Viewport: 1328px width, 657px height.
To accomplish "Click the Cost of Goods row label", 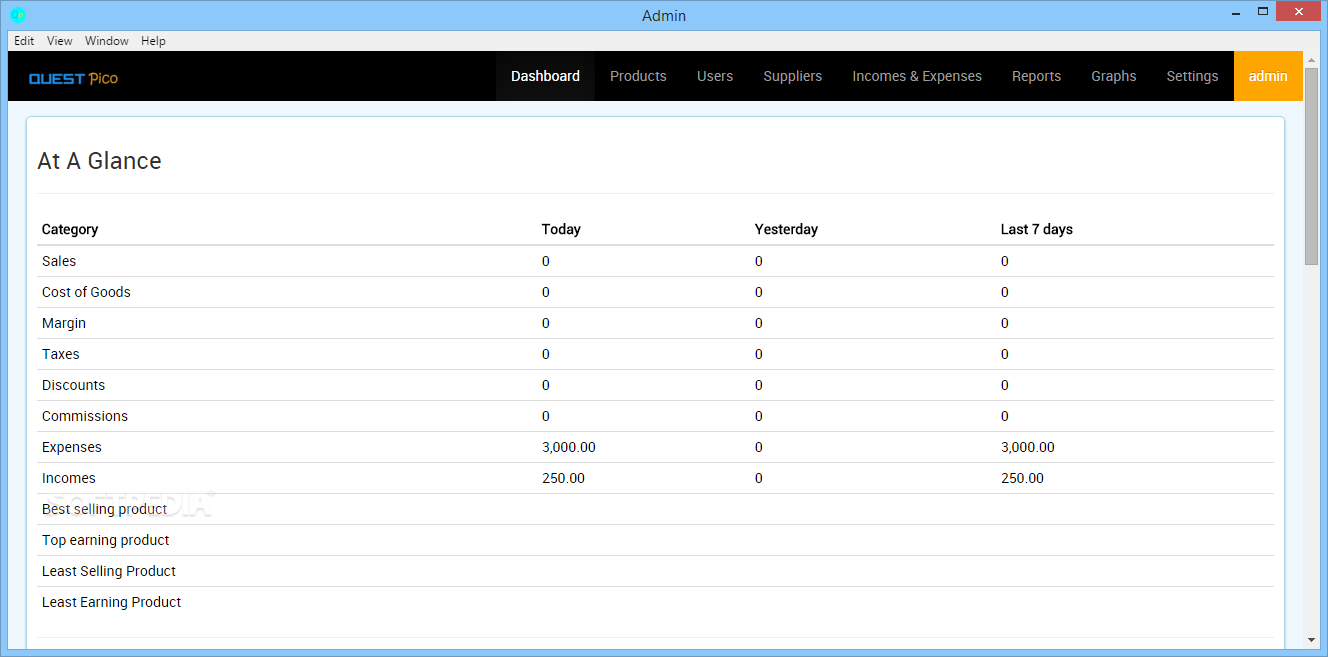I will pyautogui.click(x=86, y=292).
